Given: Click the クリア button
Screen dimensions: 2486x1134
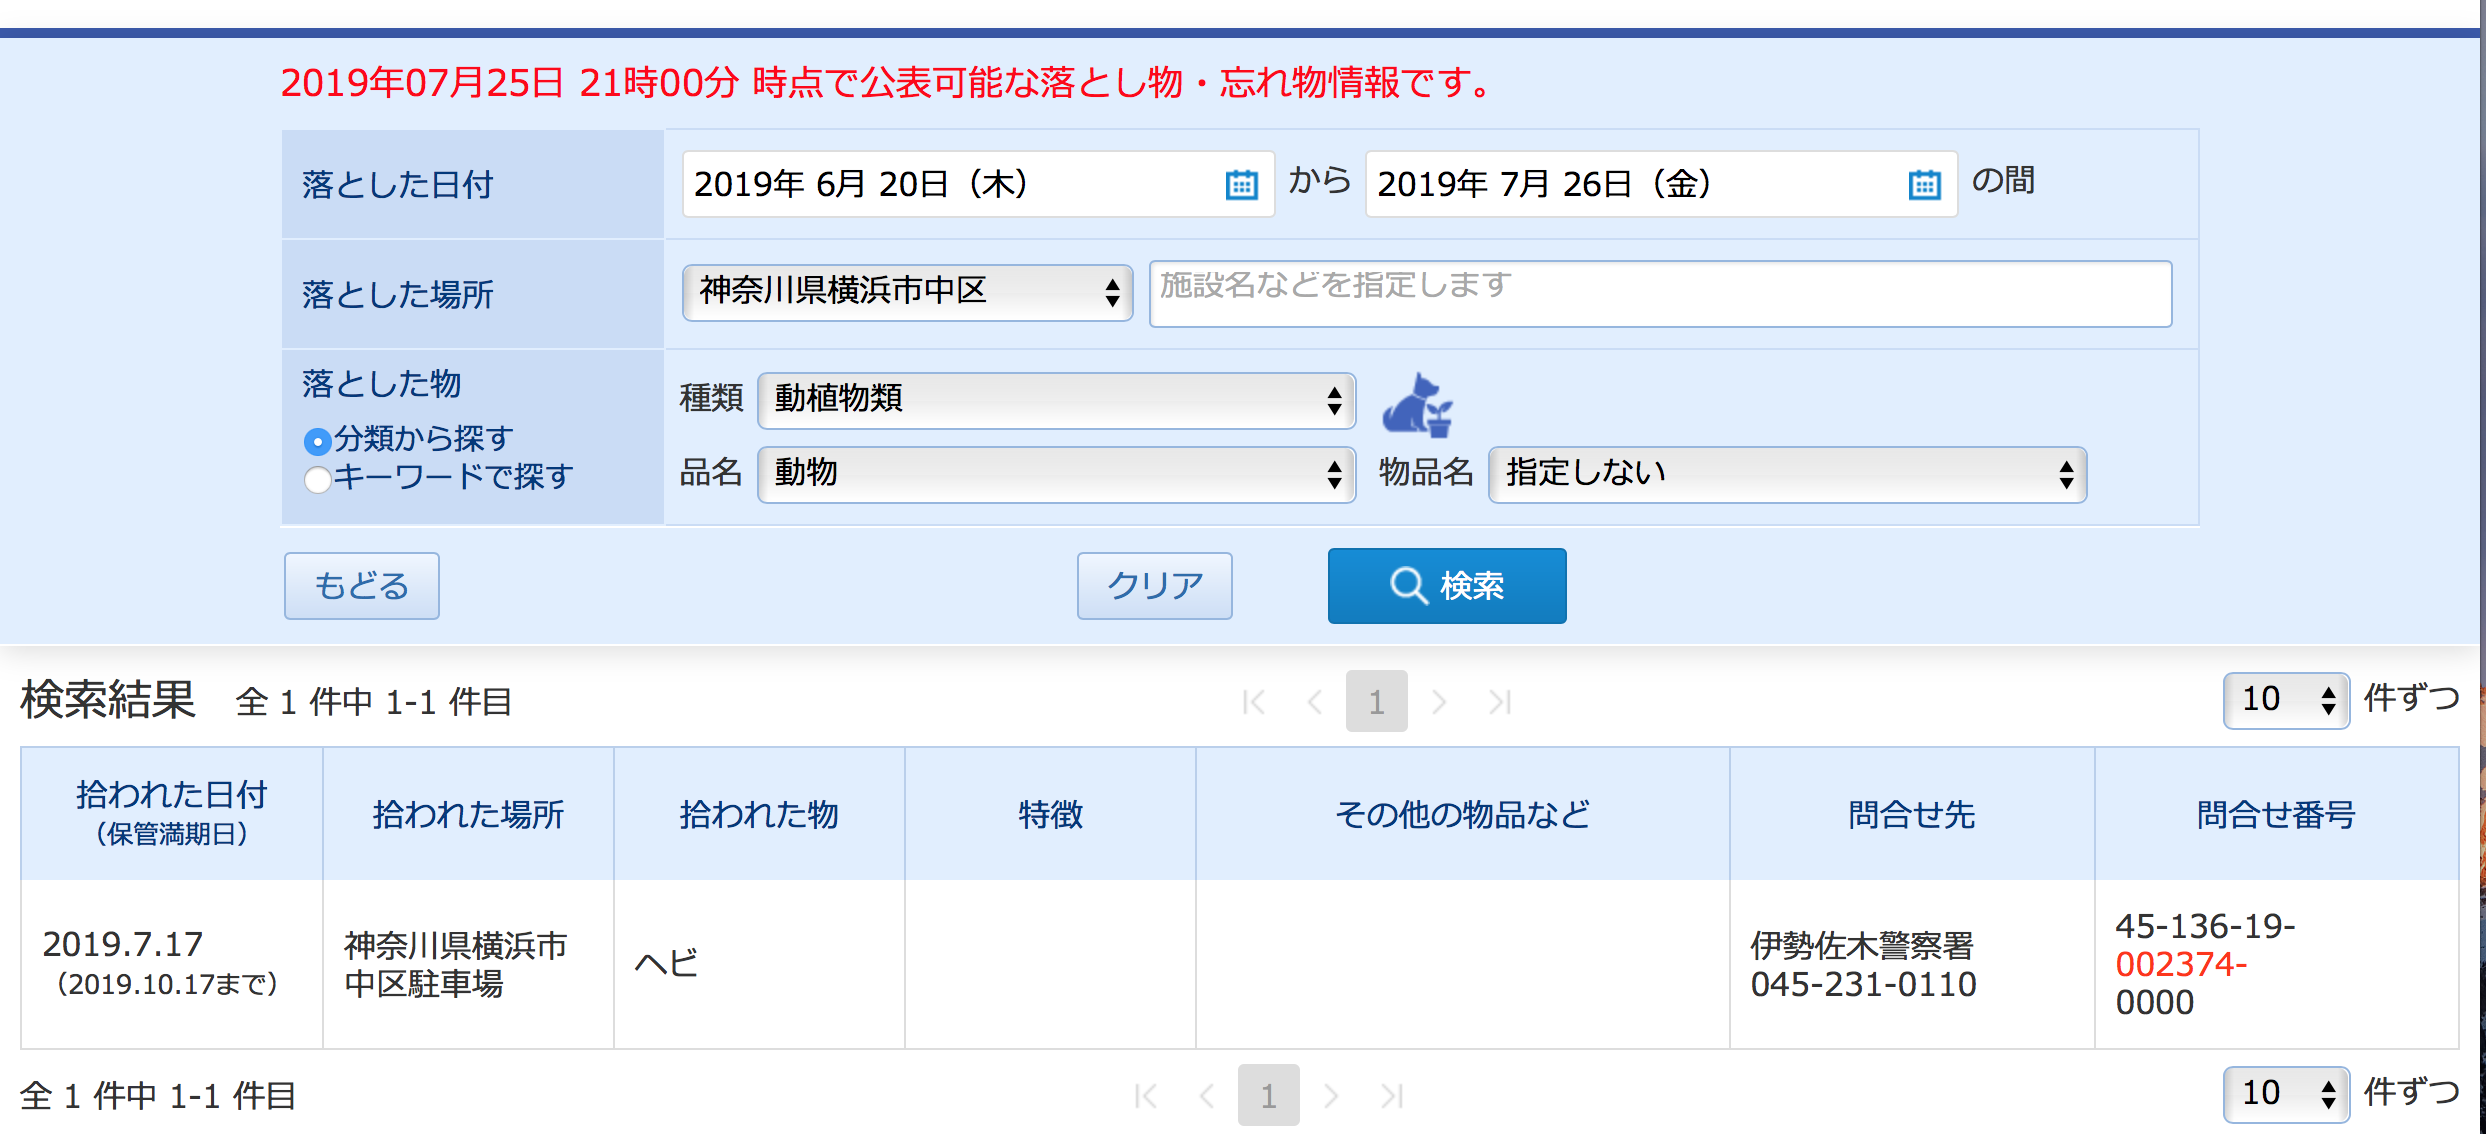Looking at the screenshot, I should coord(1154,586).
